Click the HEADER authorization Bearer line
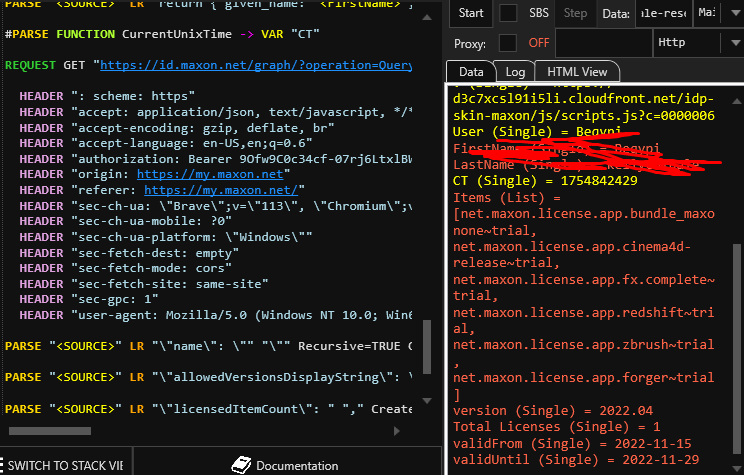Screen dimensions: 744x475 (x=215, y=159)
